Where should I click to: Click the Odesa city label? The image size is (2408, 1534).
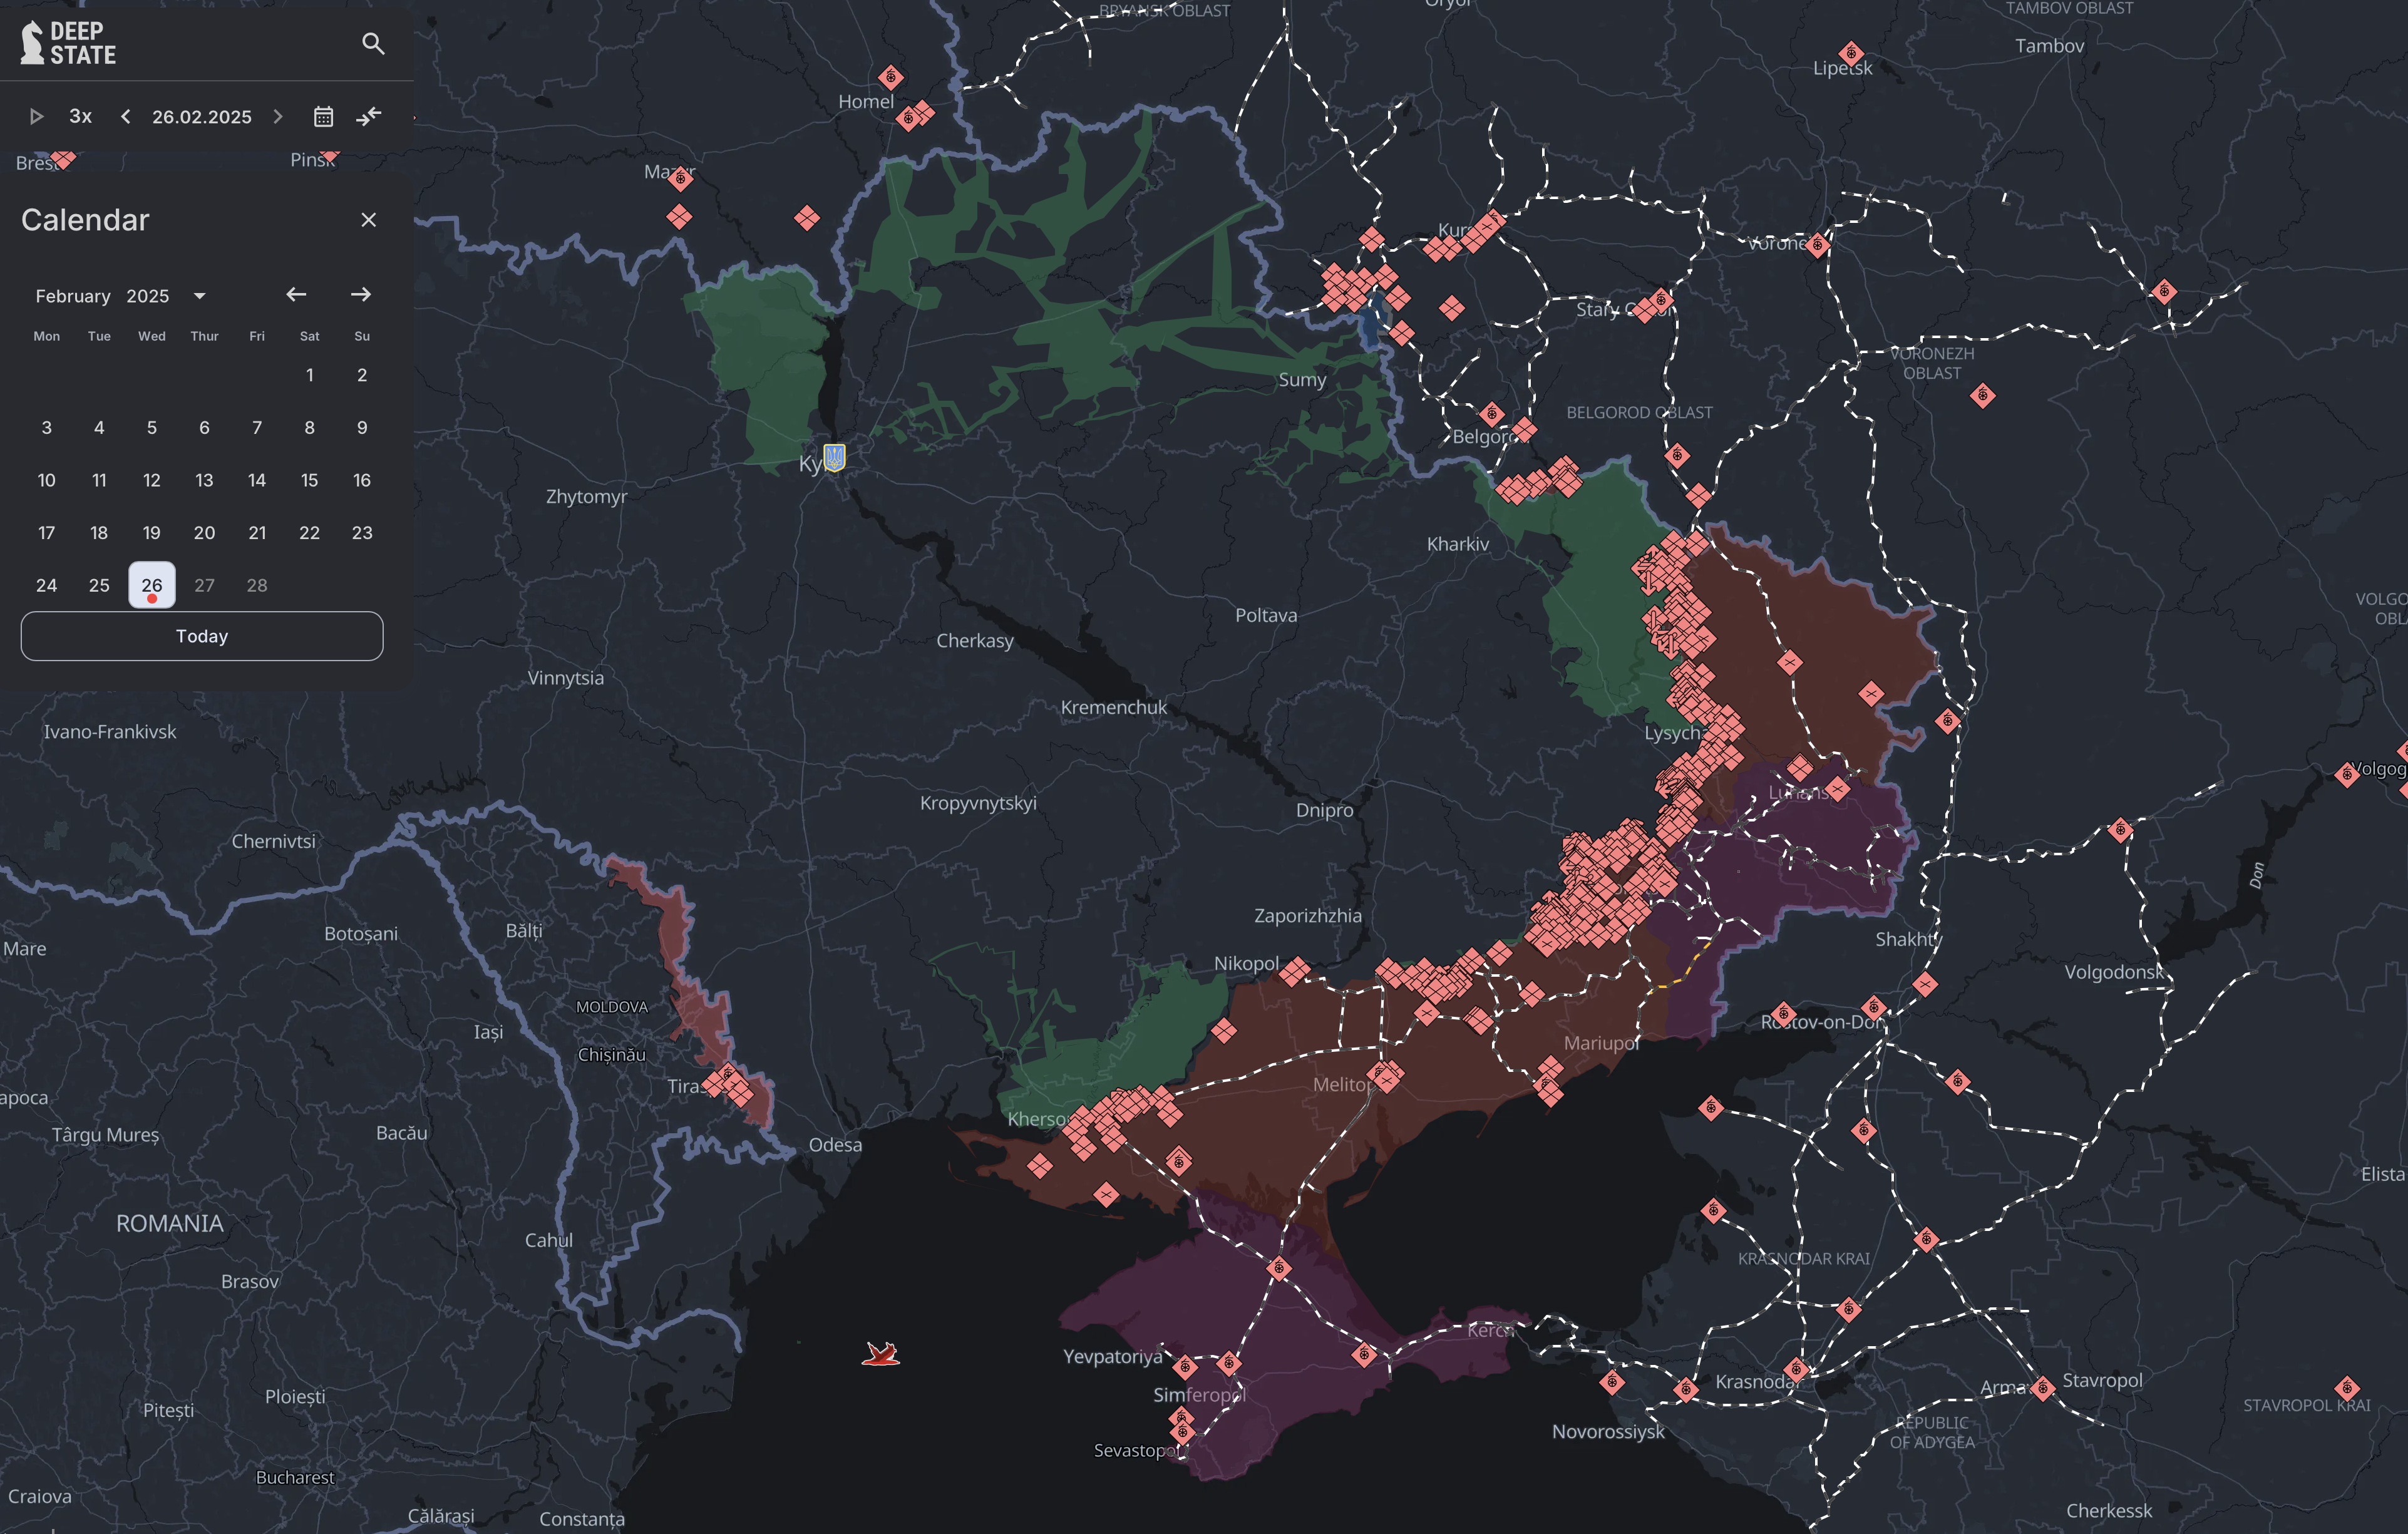pos(835,1145)
